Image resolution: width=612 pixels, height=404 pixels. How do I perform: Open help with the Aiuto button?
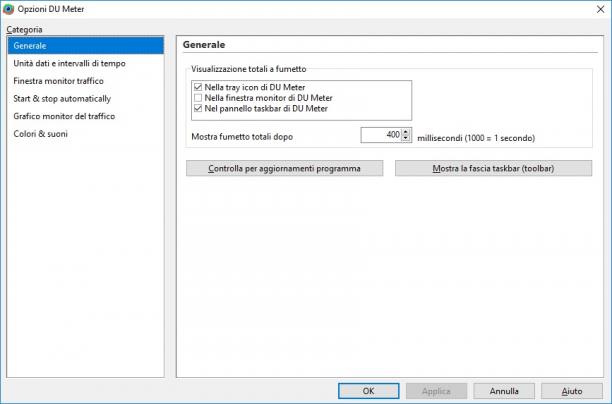coord(572,391)
